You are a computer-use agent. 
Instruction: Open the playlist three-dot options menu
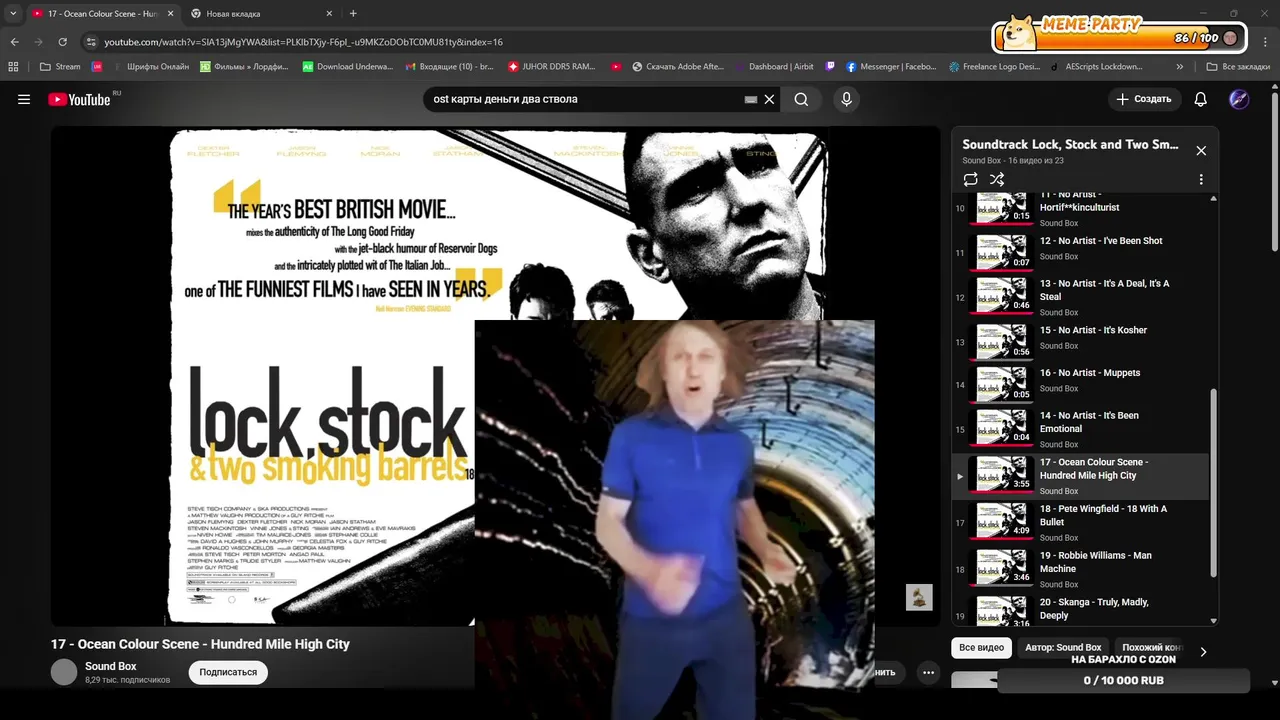[1201, 179]
